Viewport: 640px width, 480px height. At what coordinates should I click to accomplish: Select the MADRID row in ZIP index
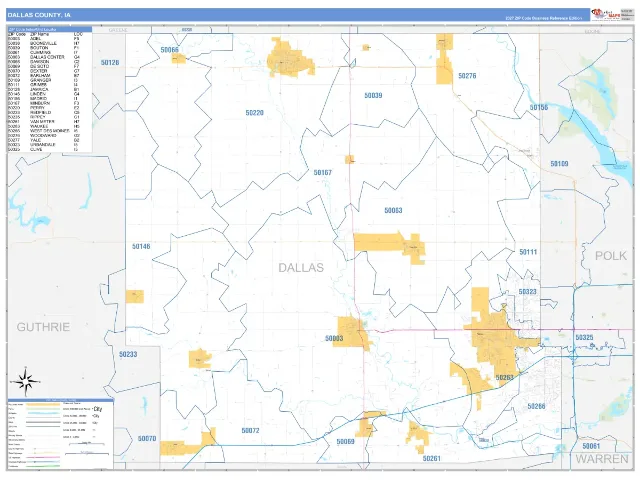pos(44,99)
